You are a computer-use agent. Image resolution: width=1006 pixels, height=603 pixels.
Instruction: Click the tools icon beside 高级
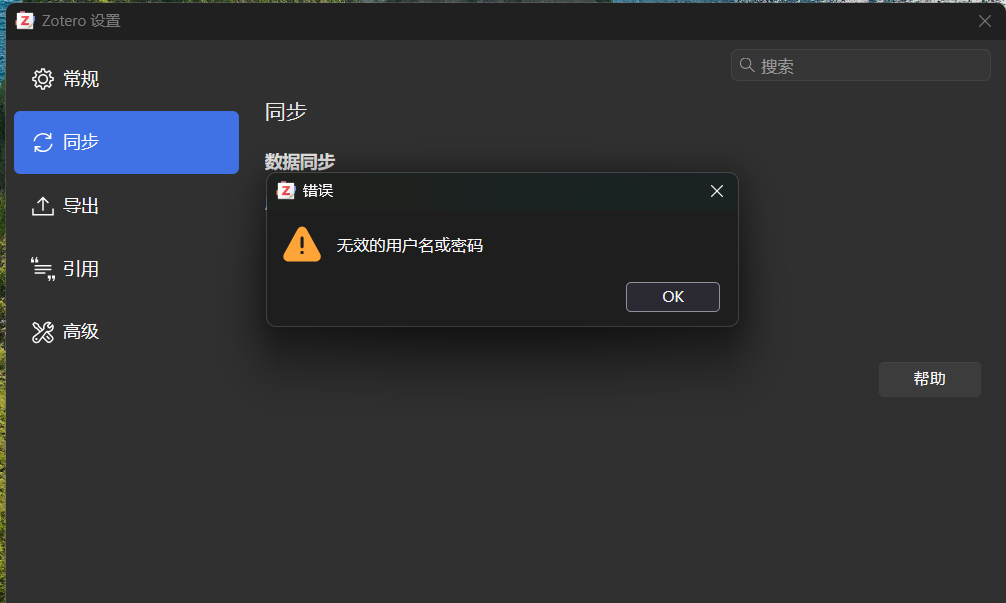click(43, 332)
